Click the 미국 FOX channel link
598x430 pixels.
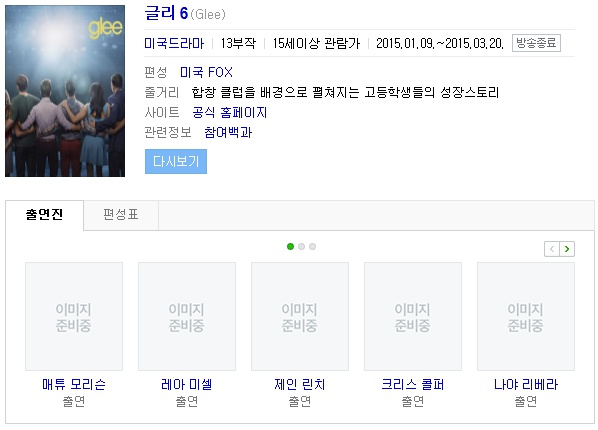pyautogui.click(x=206, y=72)
